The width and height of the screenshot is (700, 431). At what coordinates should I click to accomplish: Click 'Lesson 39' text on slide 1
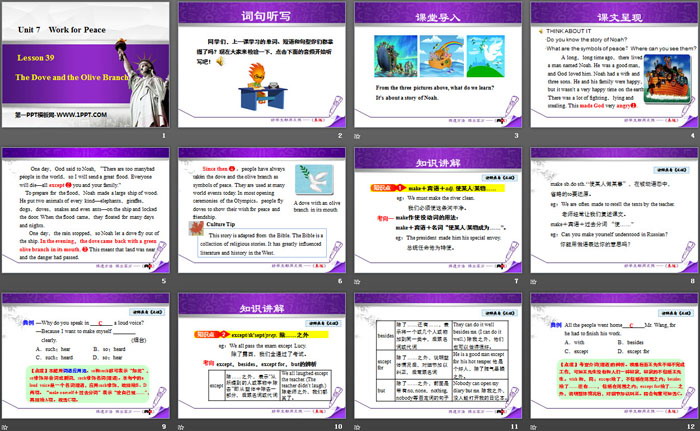pos(36,58)
